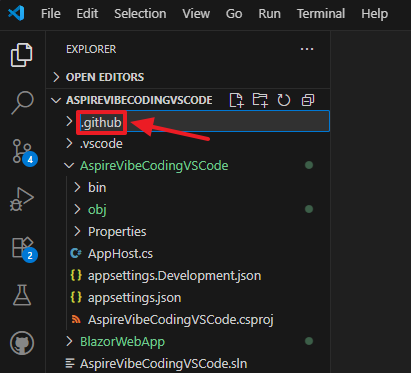Open the Edit menu
Viewport: 411px width, 373px height.
coord(87,14)
